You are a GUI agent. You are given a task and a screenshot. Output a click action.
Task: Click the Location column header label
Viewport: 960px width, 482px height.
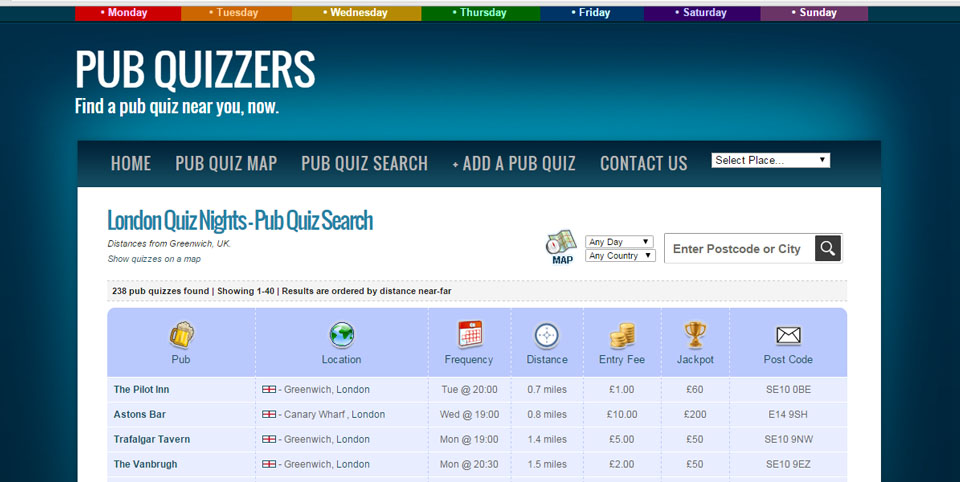[342, 360]
